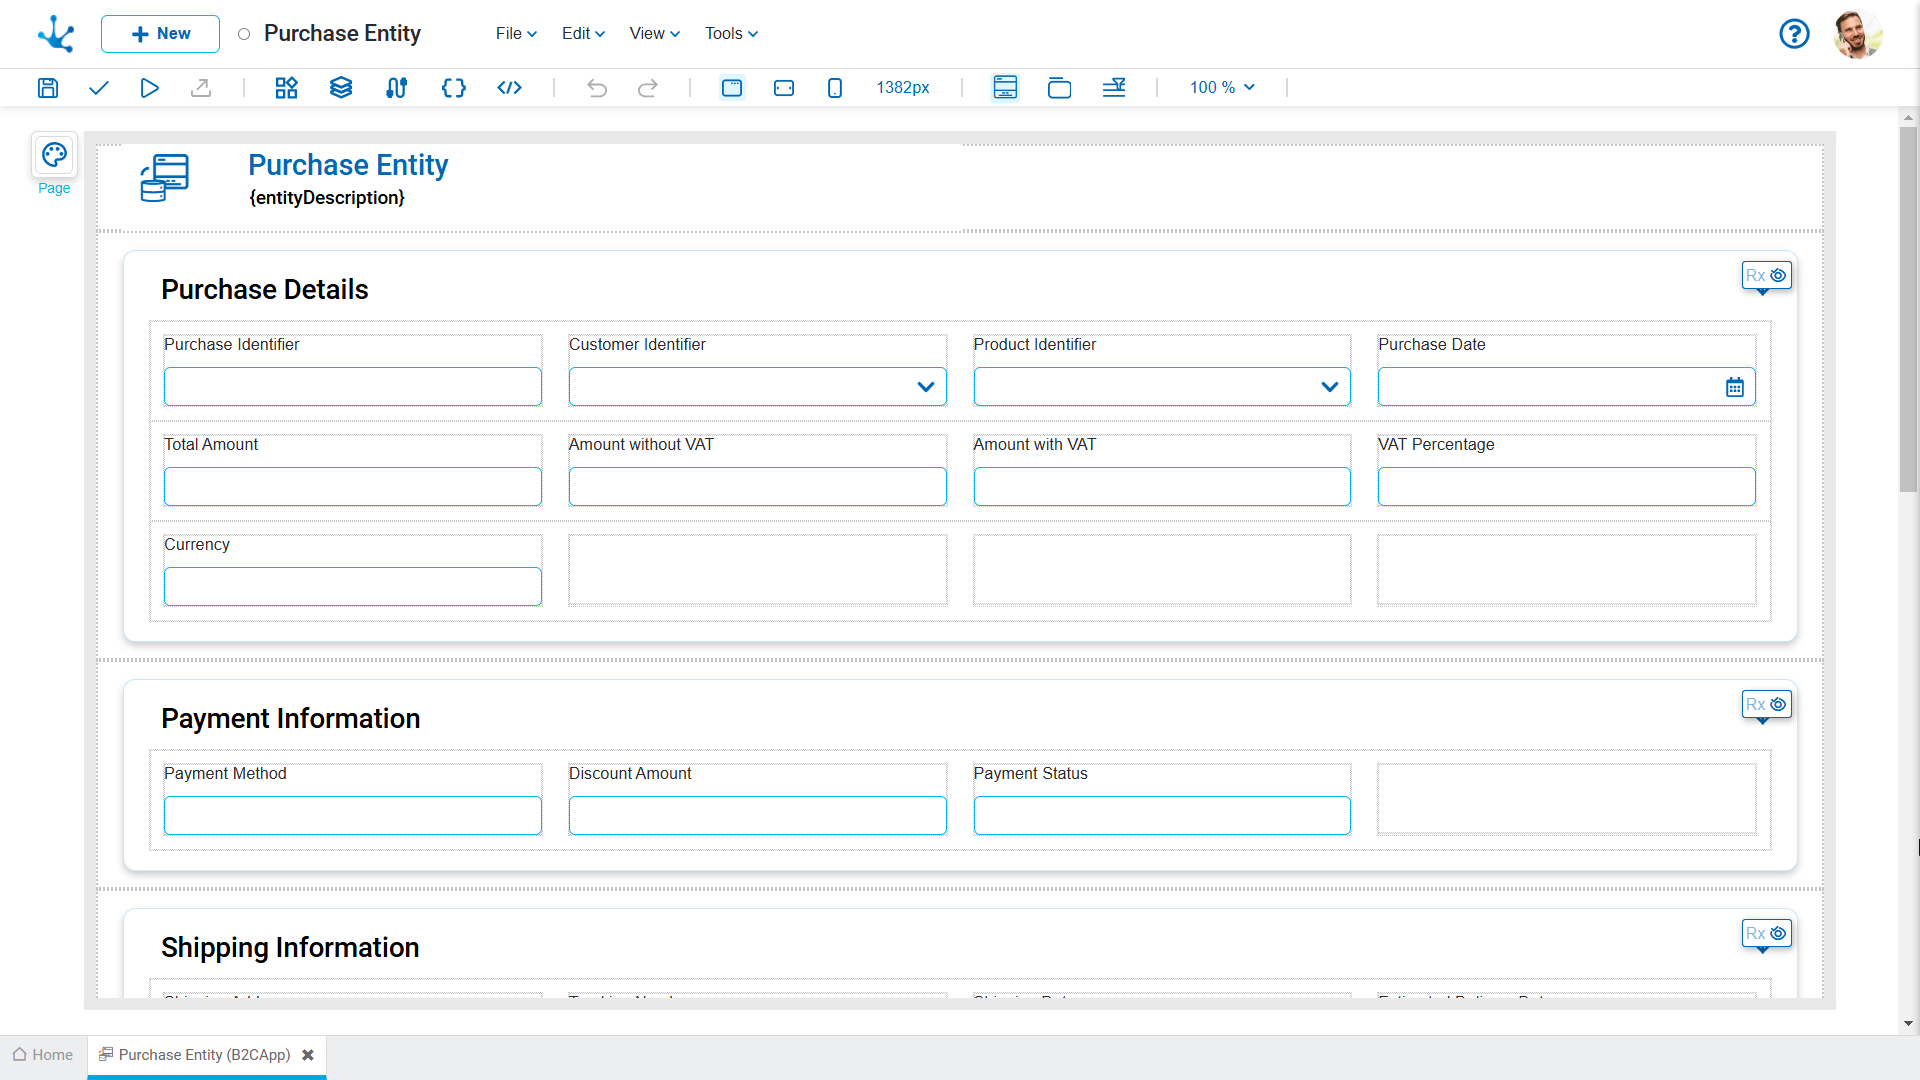
Task: Open the Page palette icon
Action: click(54, 155)
